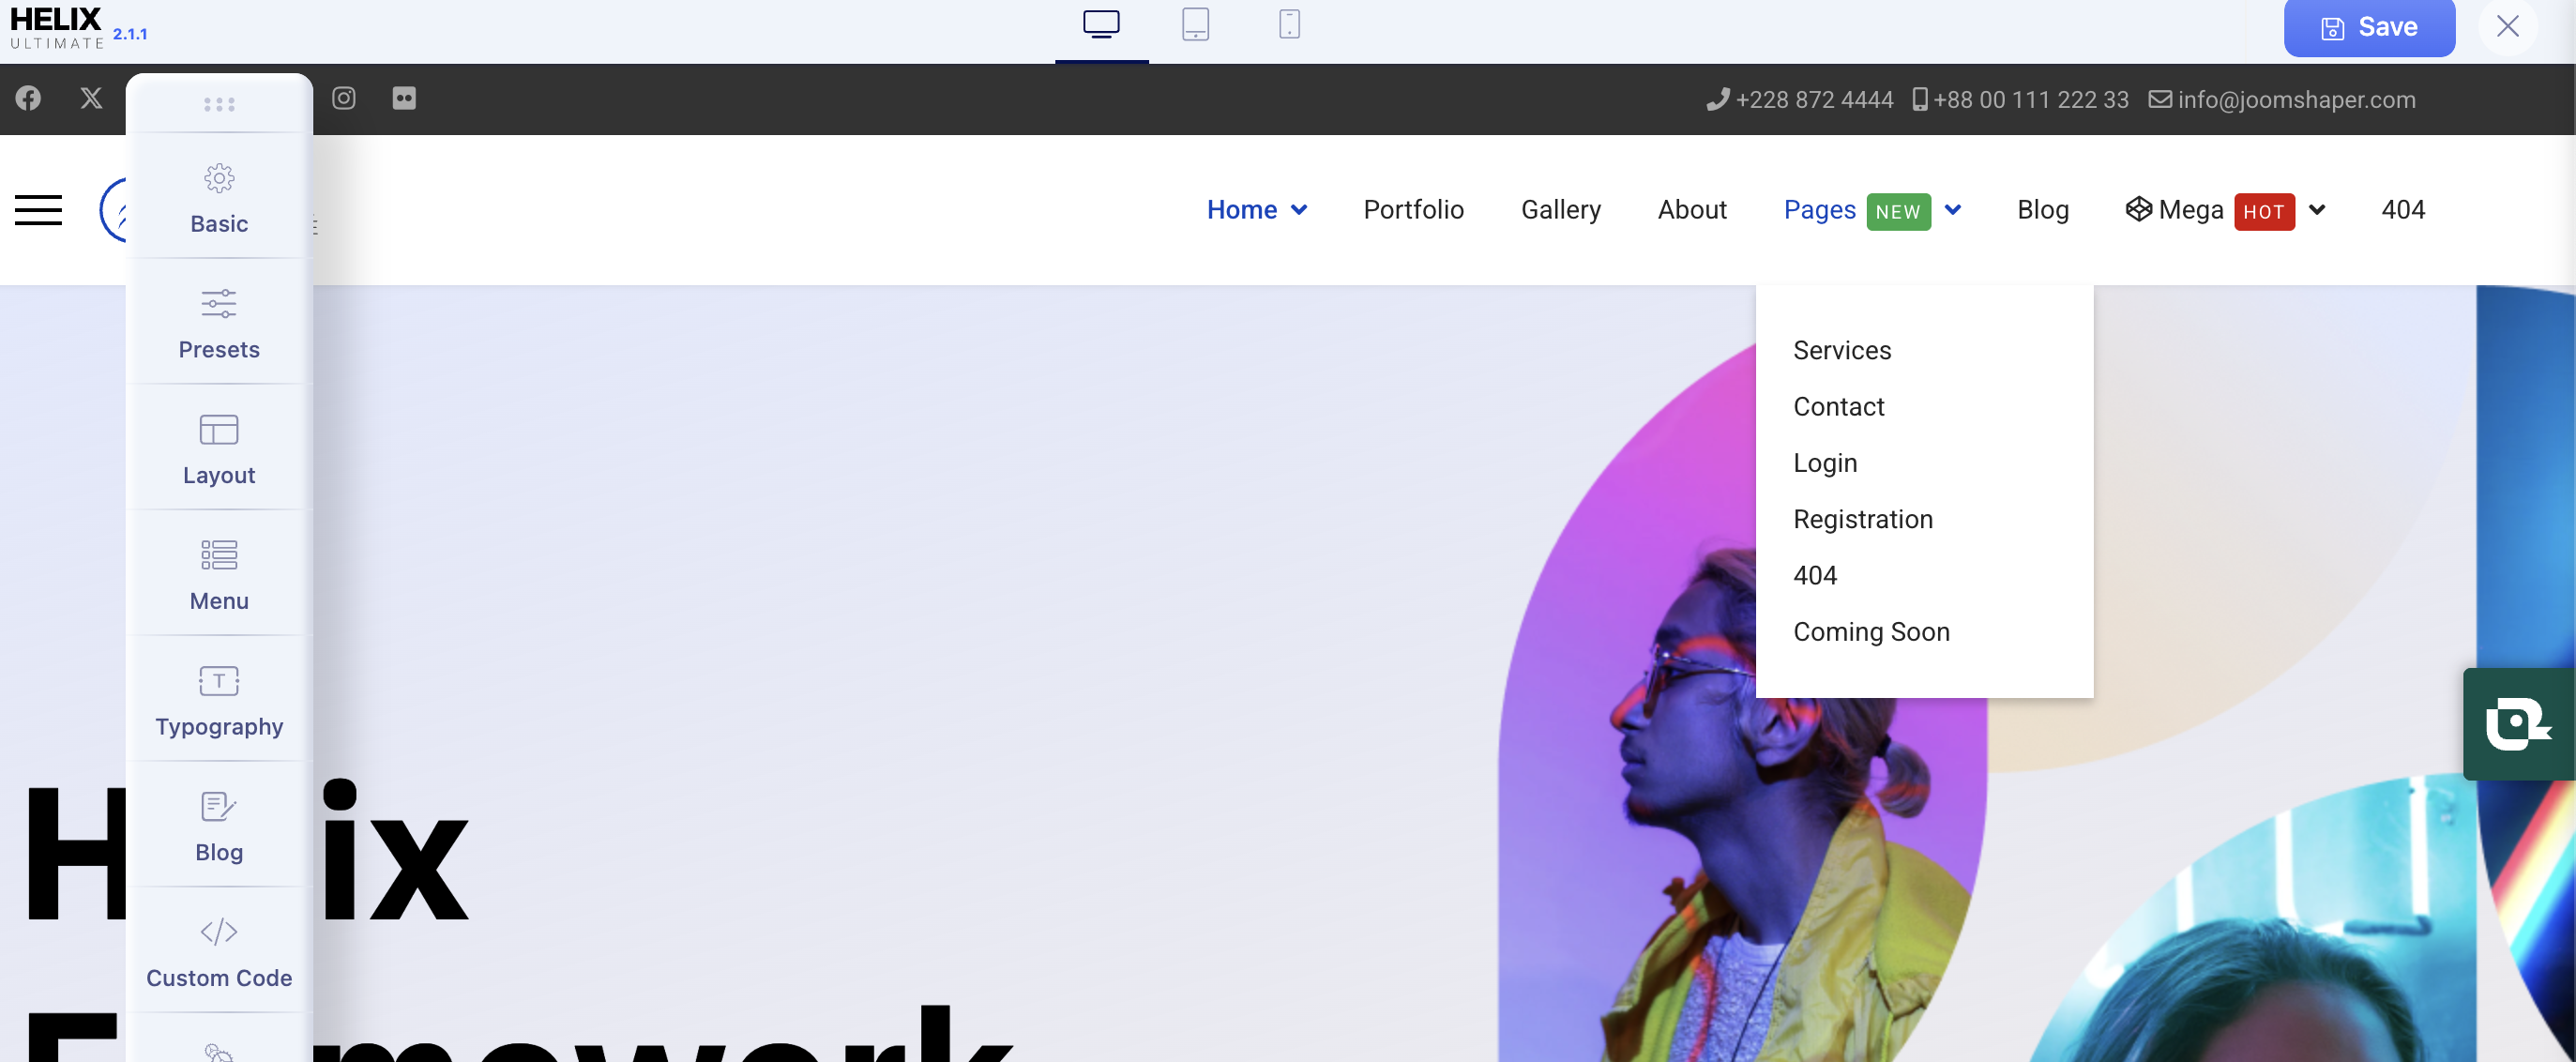The height and width of the screenshot is (1062, 2576).
Task: Expand the Home menu dropdown
Action: click(x=1299, y=210)
